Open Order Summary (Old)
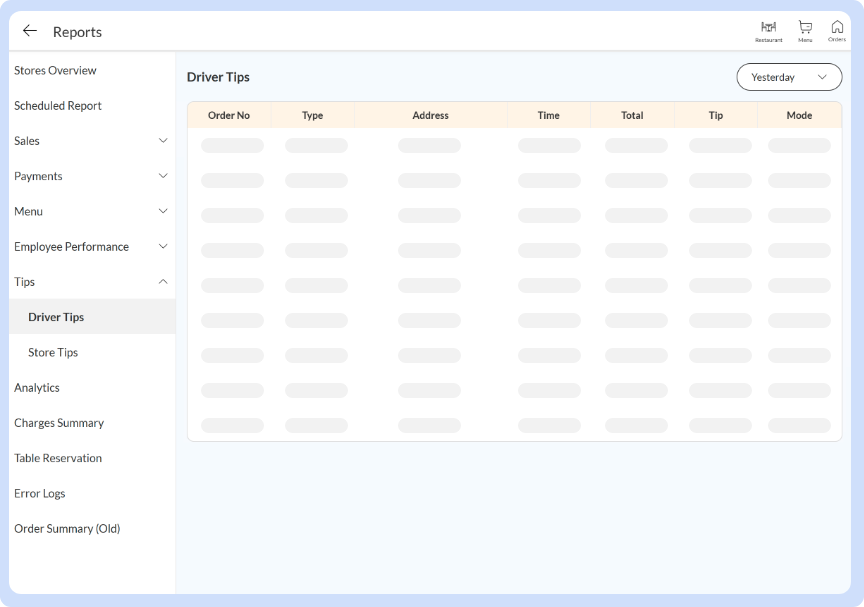Image resolution: width=864 pixels, height=607 pixels. click(66, 528)
